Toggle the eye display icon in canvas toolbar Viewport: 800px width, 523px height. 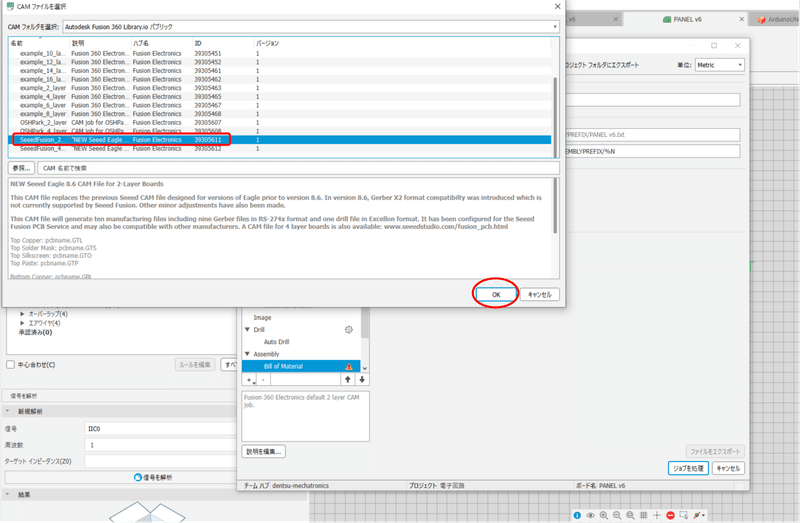590,515
